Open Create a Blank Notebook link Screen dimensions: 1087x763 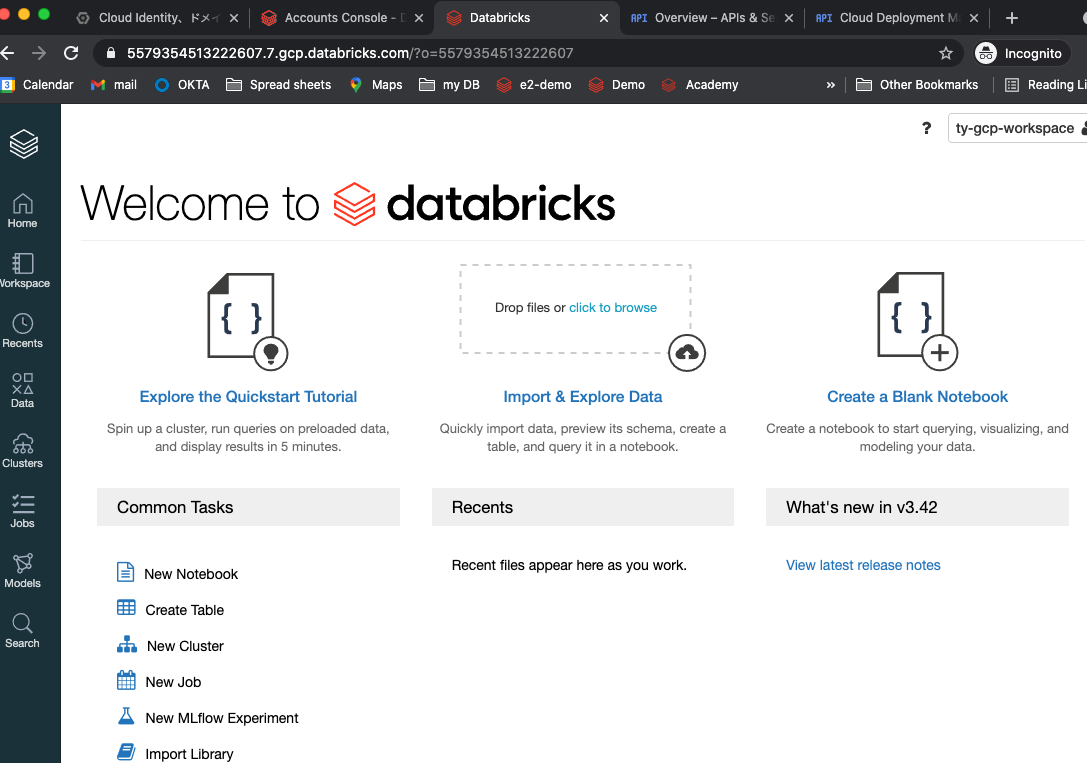coord(917,396)
